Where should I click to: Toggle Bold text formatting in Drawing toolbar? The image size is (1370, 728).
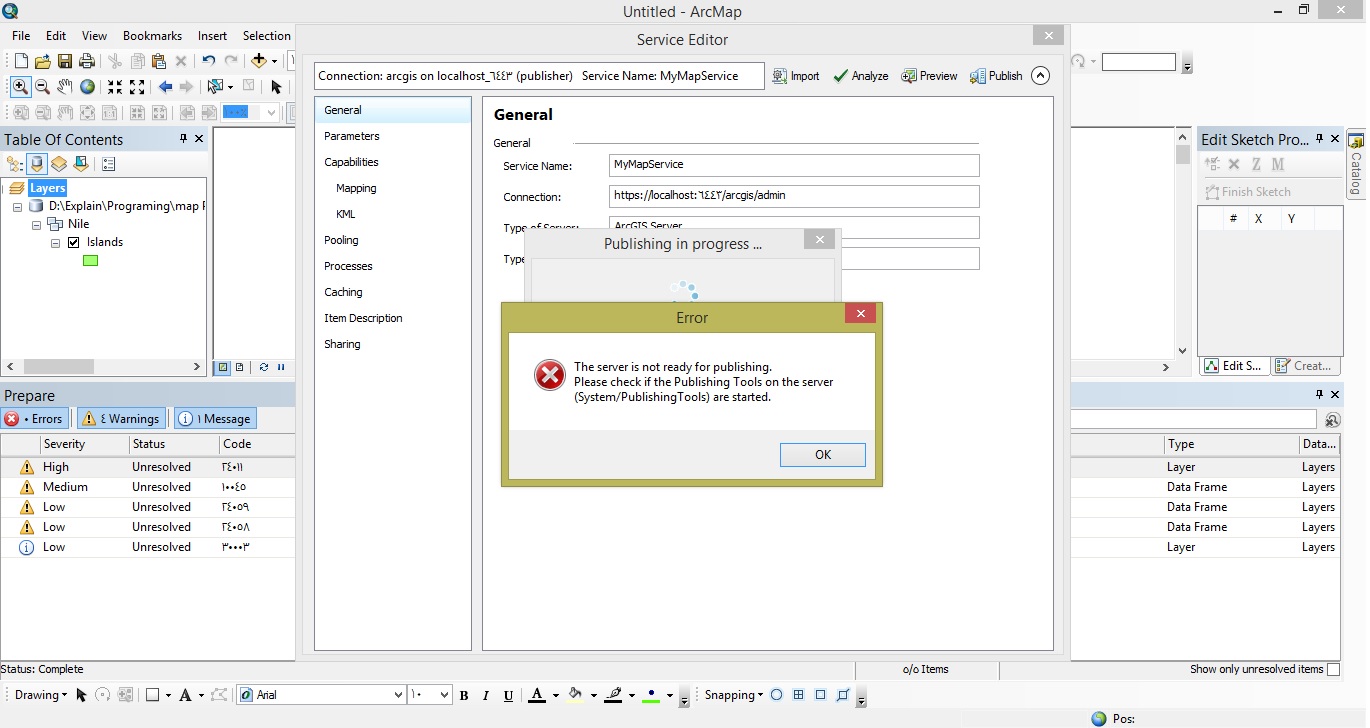(x=464, y=696)
